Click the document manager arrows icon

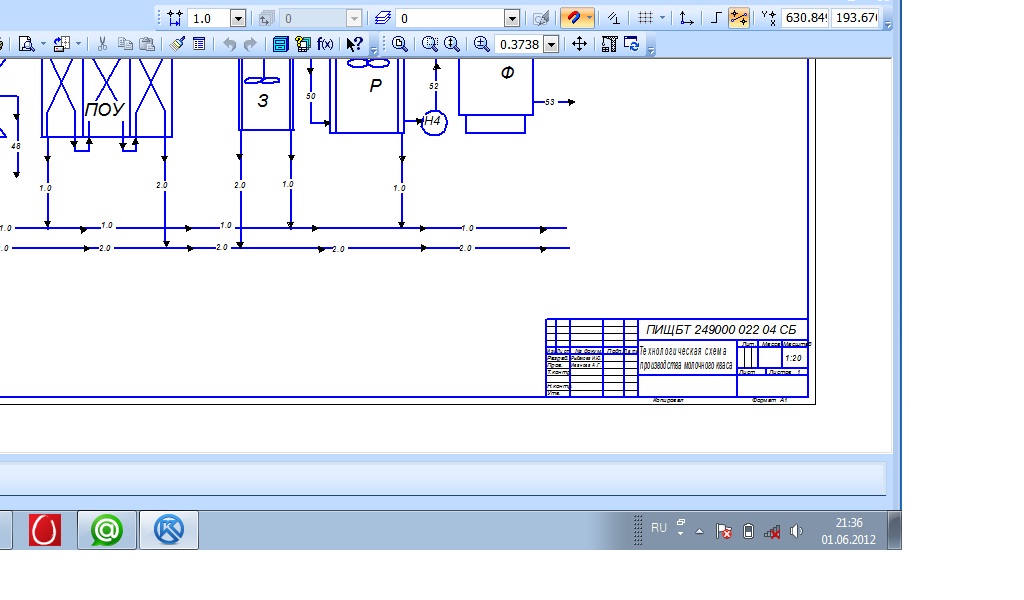pos(61,44)
